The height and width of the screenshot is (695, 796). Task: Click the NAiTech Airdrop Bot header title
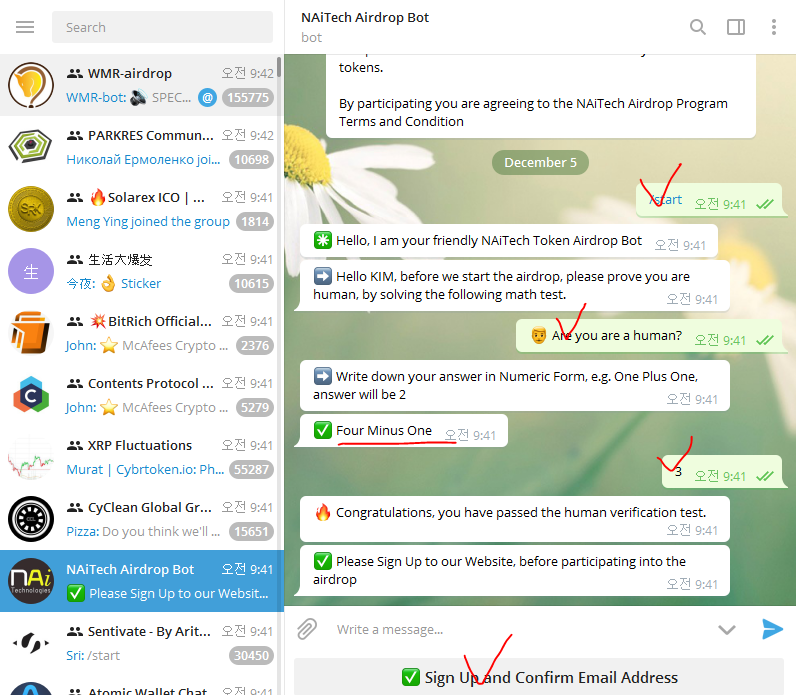point(364,17)
